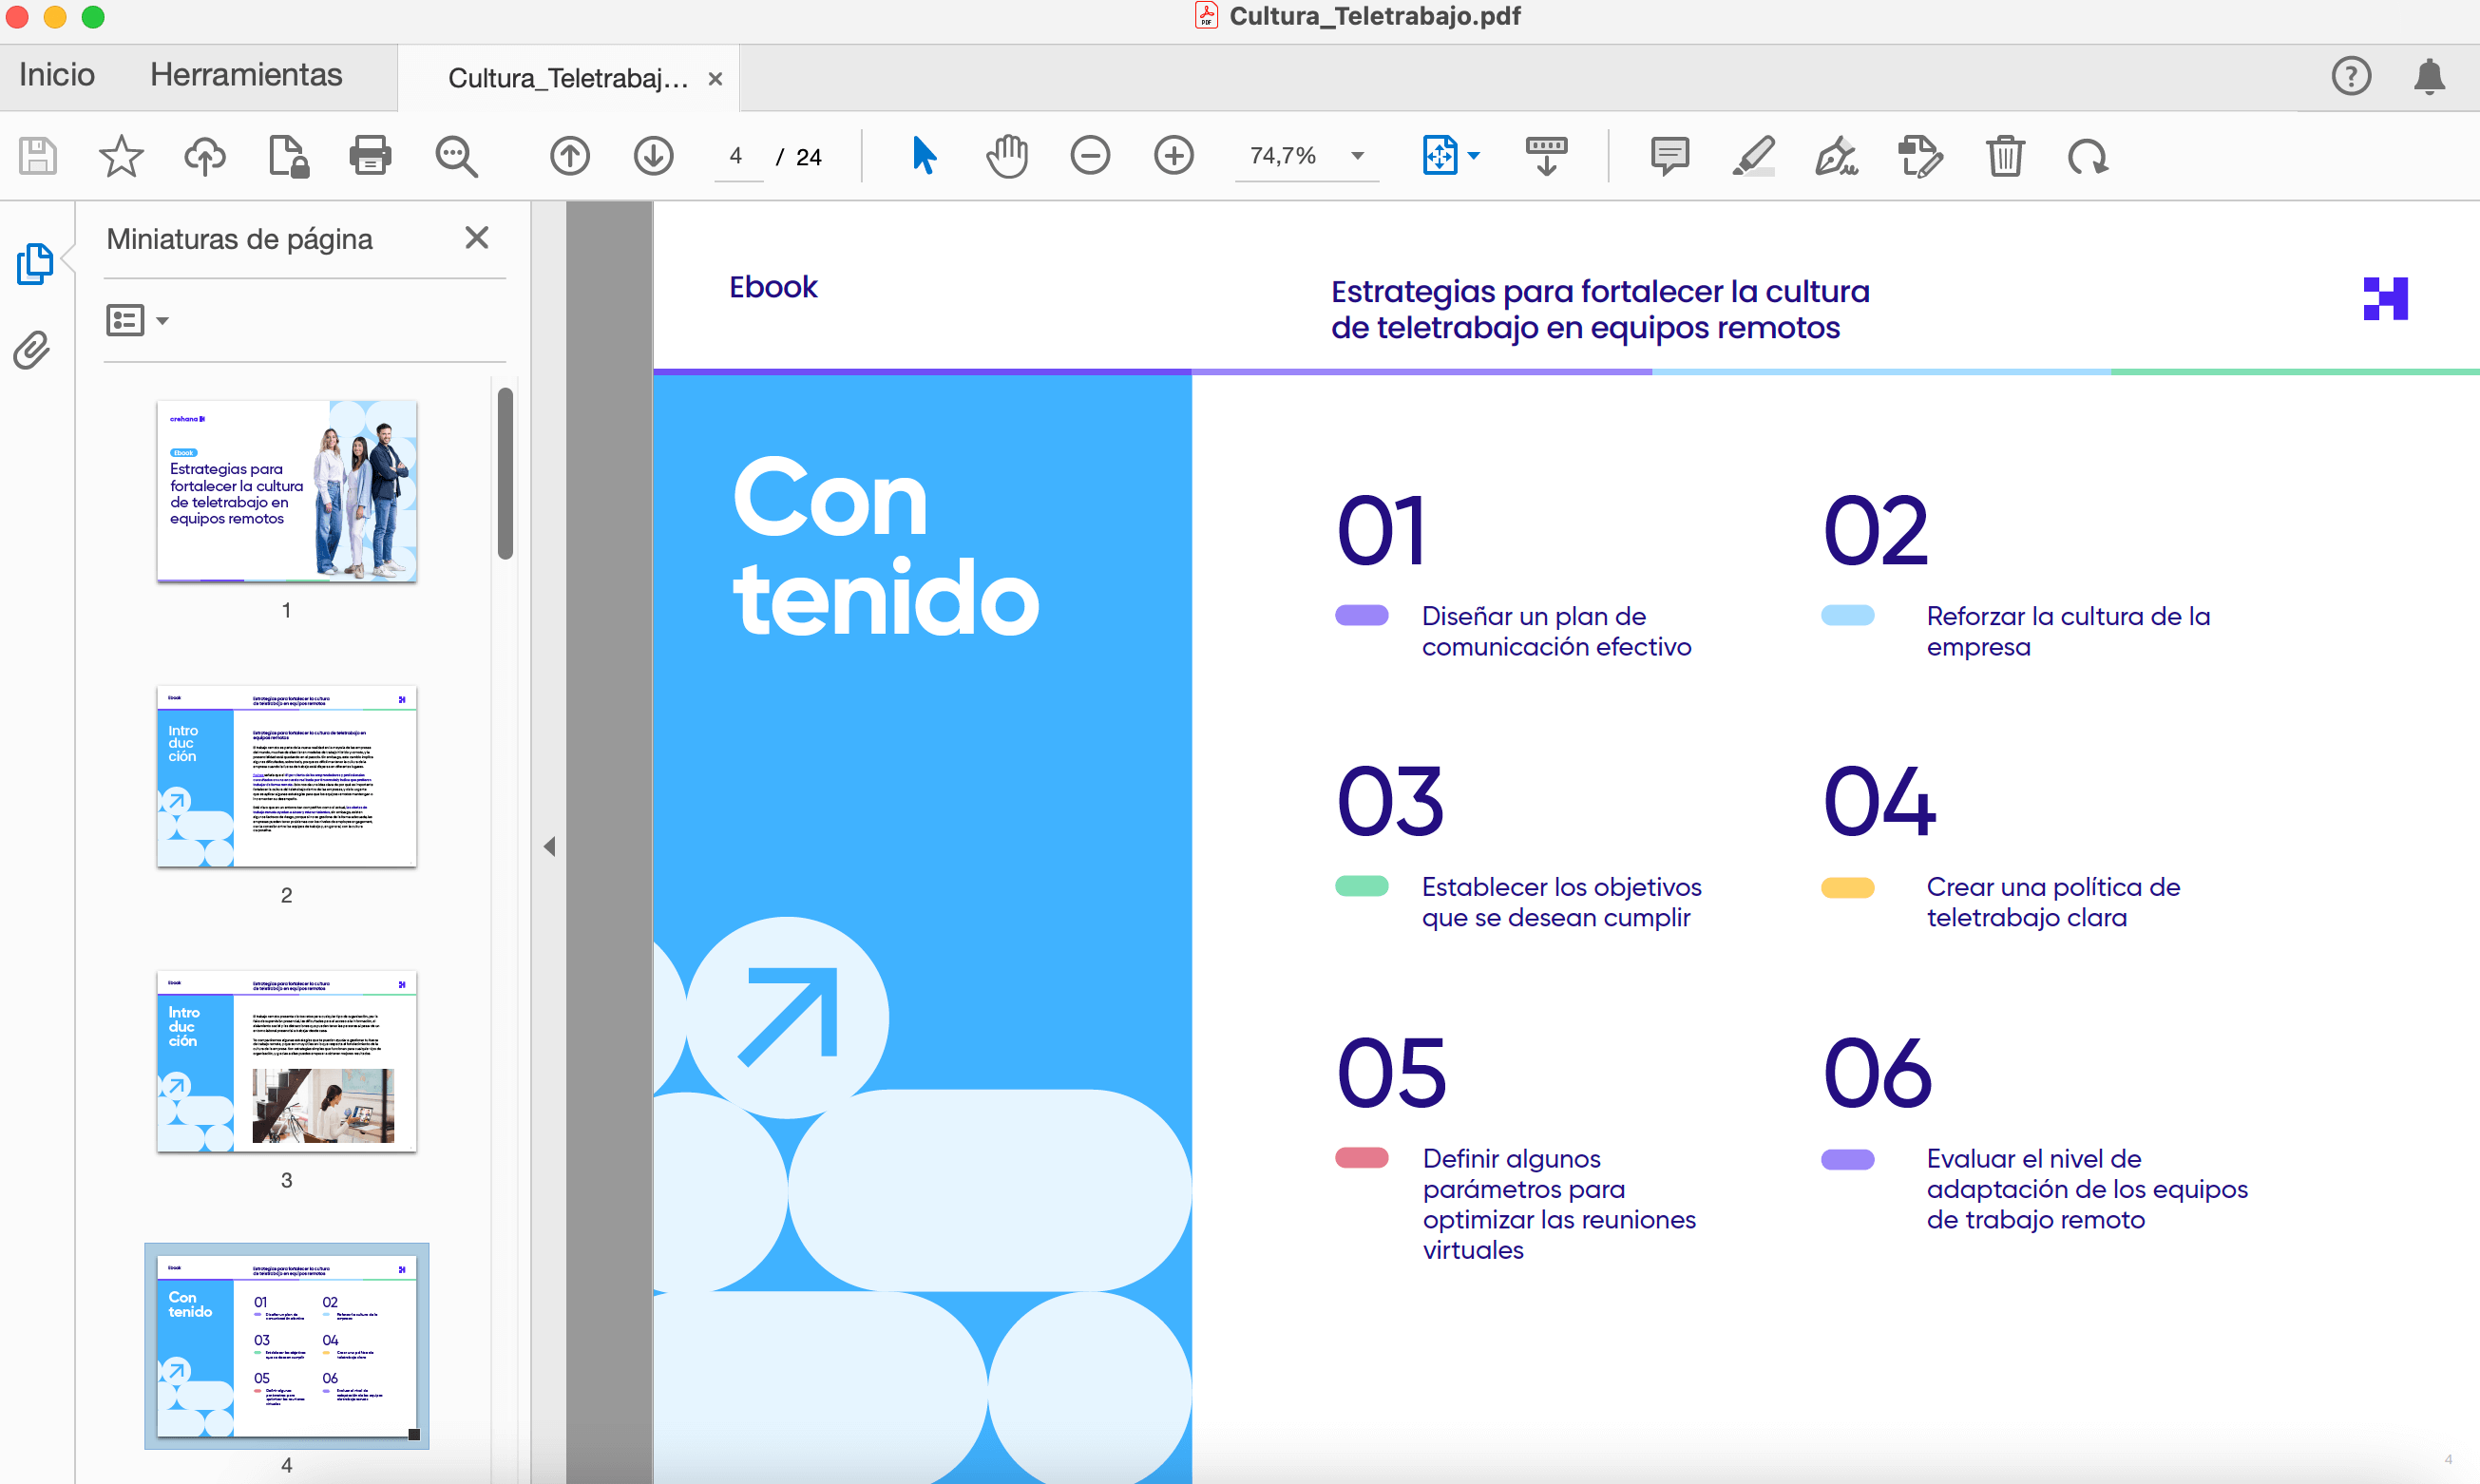Delete pages with the trash tool
This screenshot has width=2480, height=1484.
(x=2004, y=156)
